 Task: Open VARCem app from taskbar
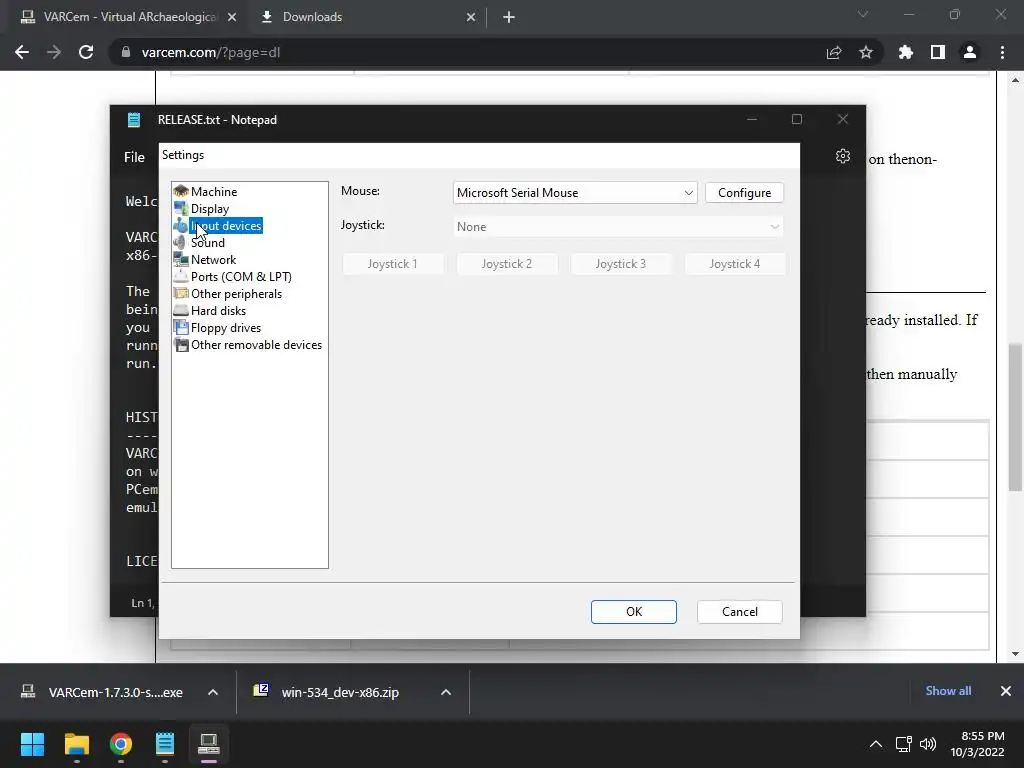(209, 744)
